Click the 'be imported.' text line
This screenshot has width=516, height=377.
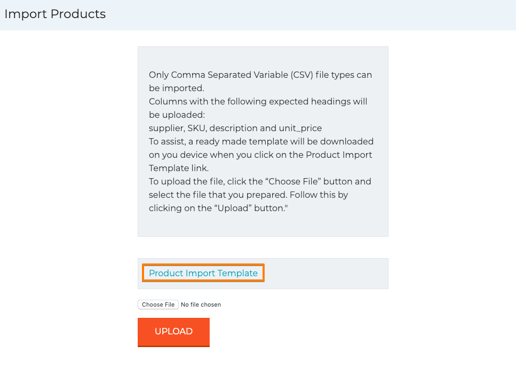(x=176, y=88)
